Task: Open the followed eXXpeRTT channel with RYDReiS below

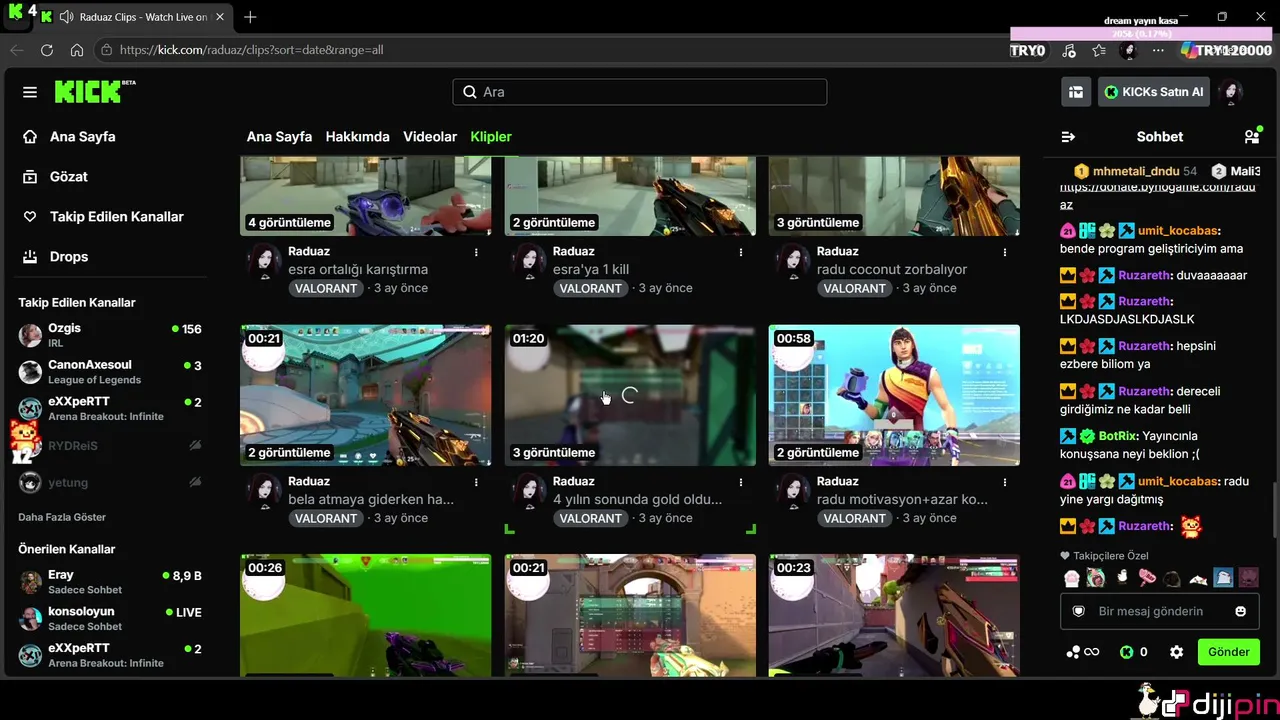Action: point(110,408)
